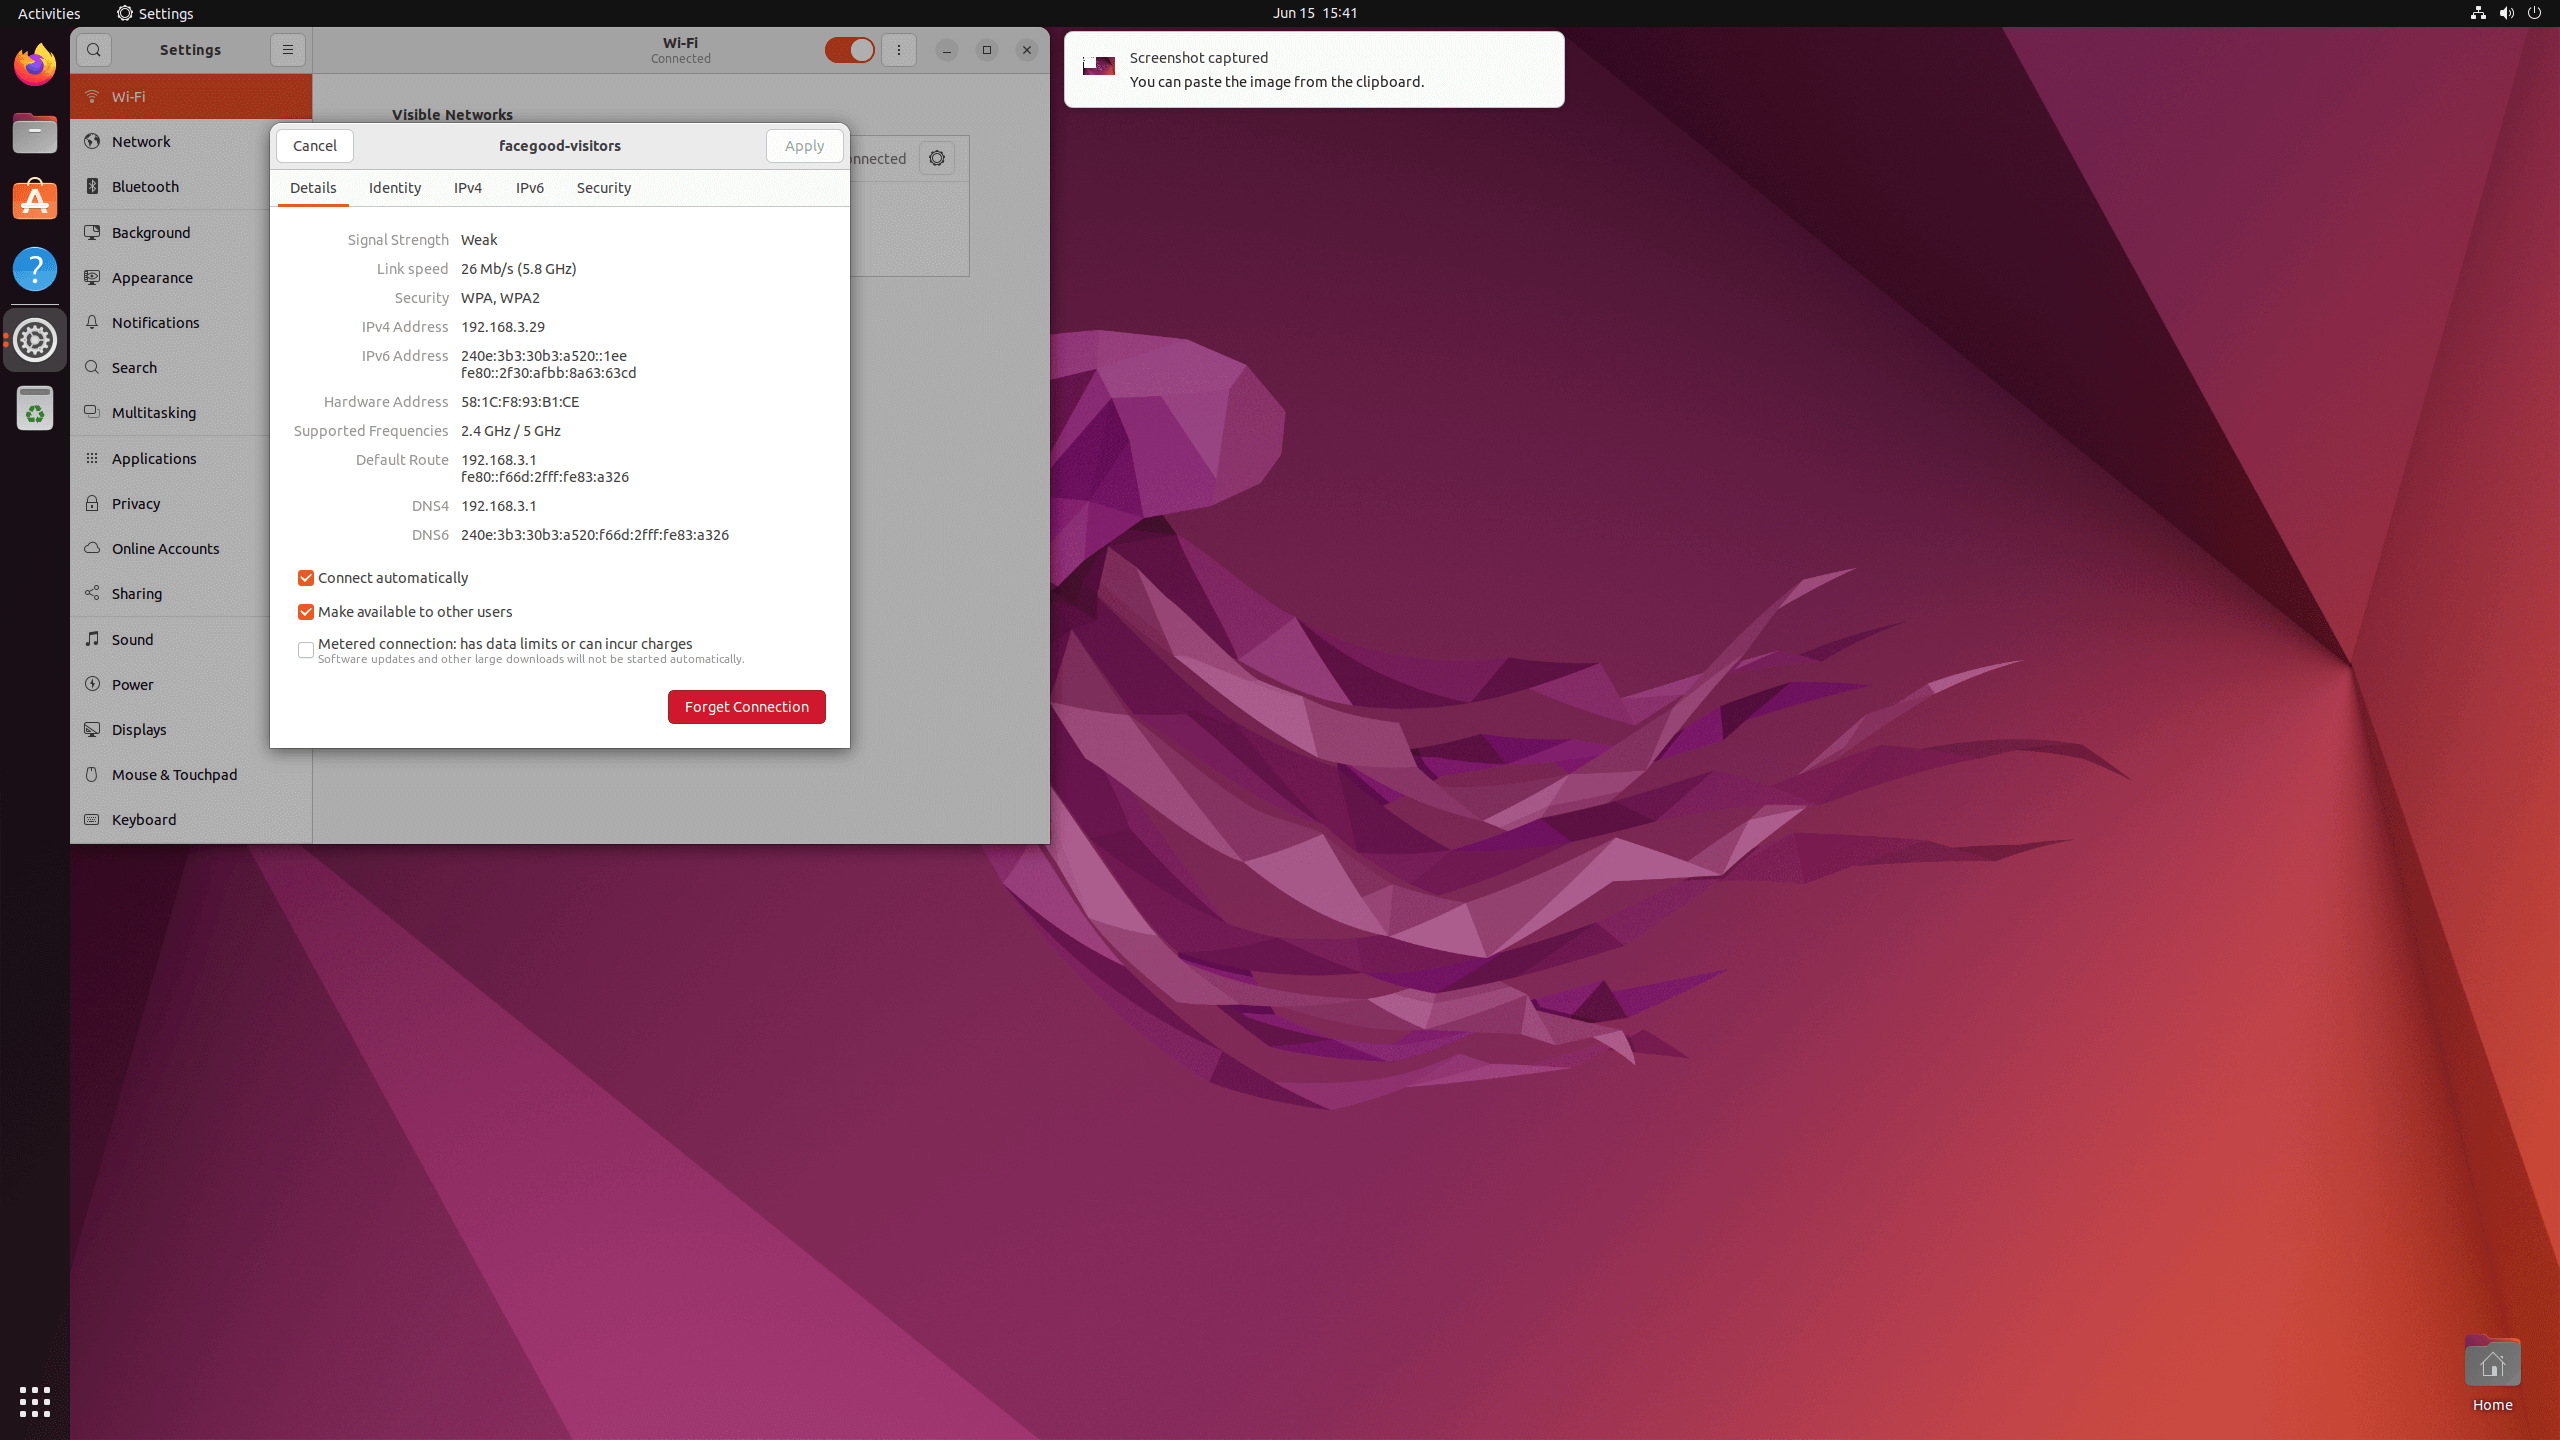Open Applications in the sidebar

[x=170, y=458]
